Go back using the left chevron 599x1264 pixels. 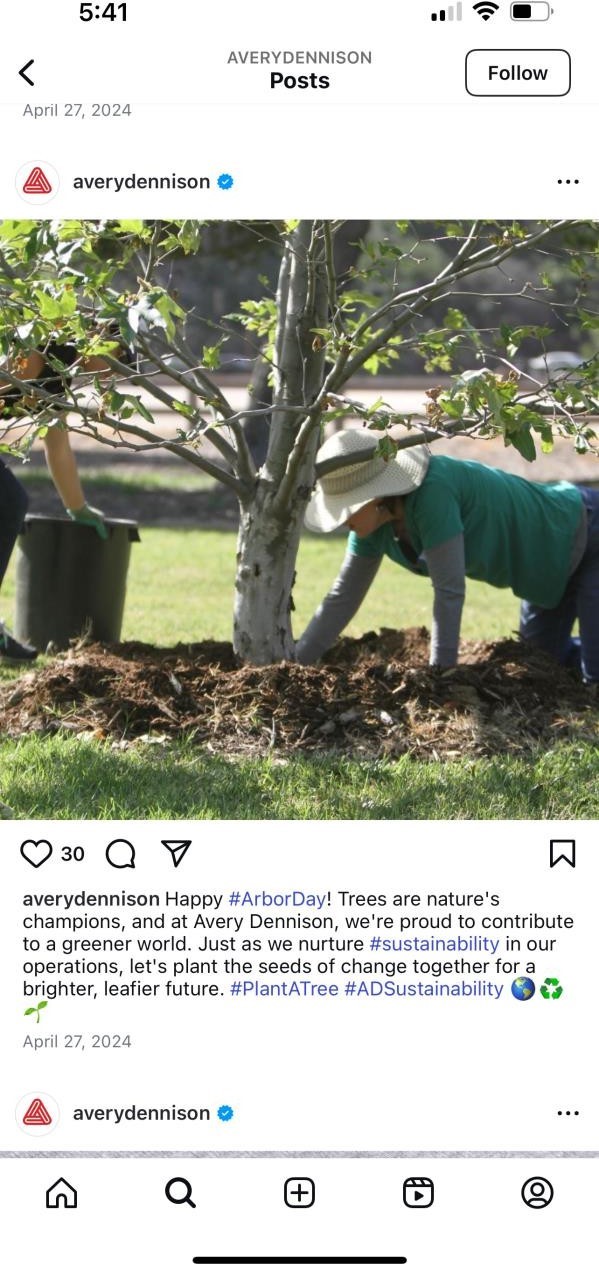pyautogui.click(x=27, y=73)
